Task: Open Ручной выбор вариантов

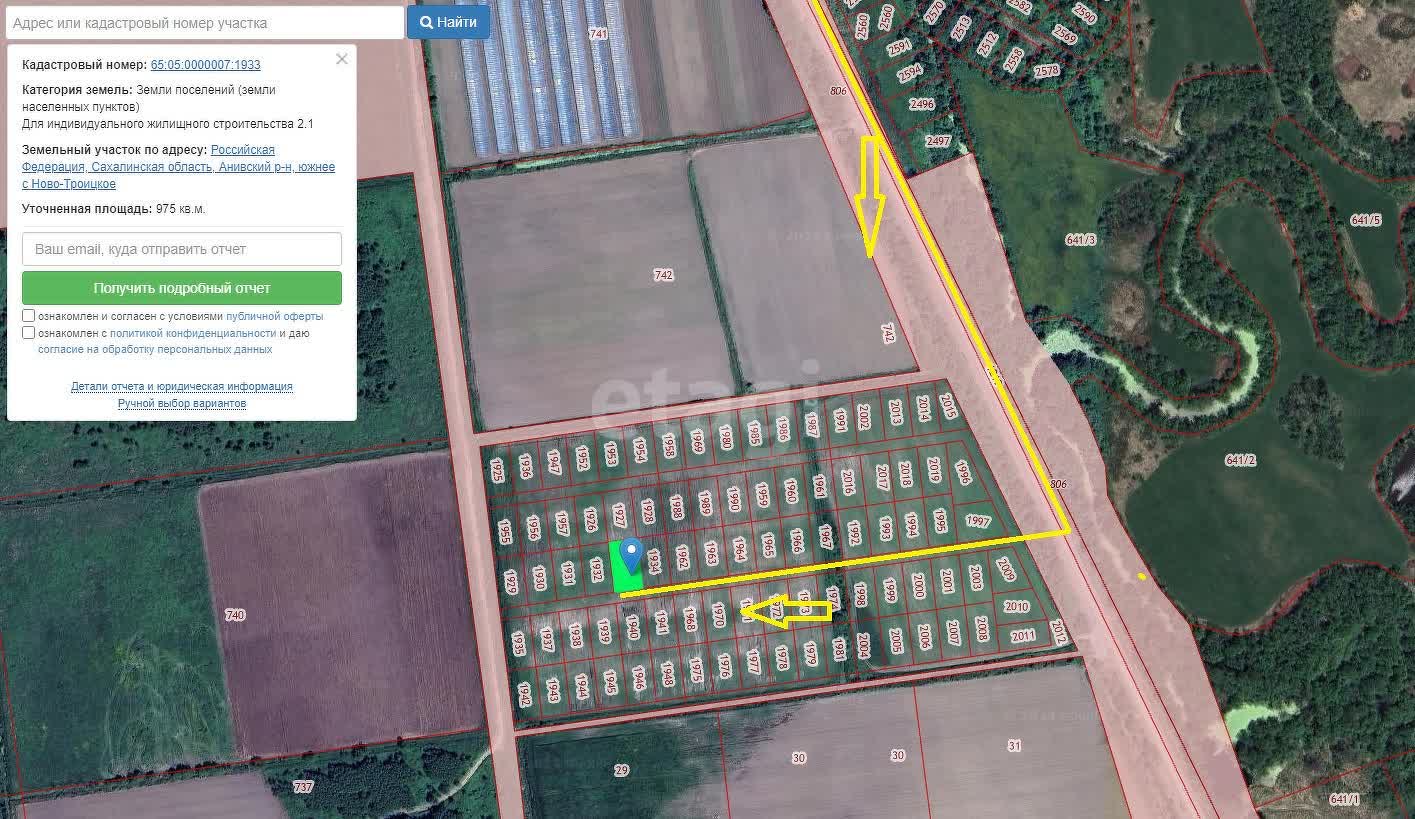Action: point(182,403)
